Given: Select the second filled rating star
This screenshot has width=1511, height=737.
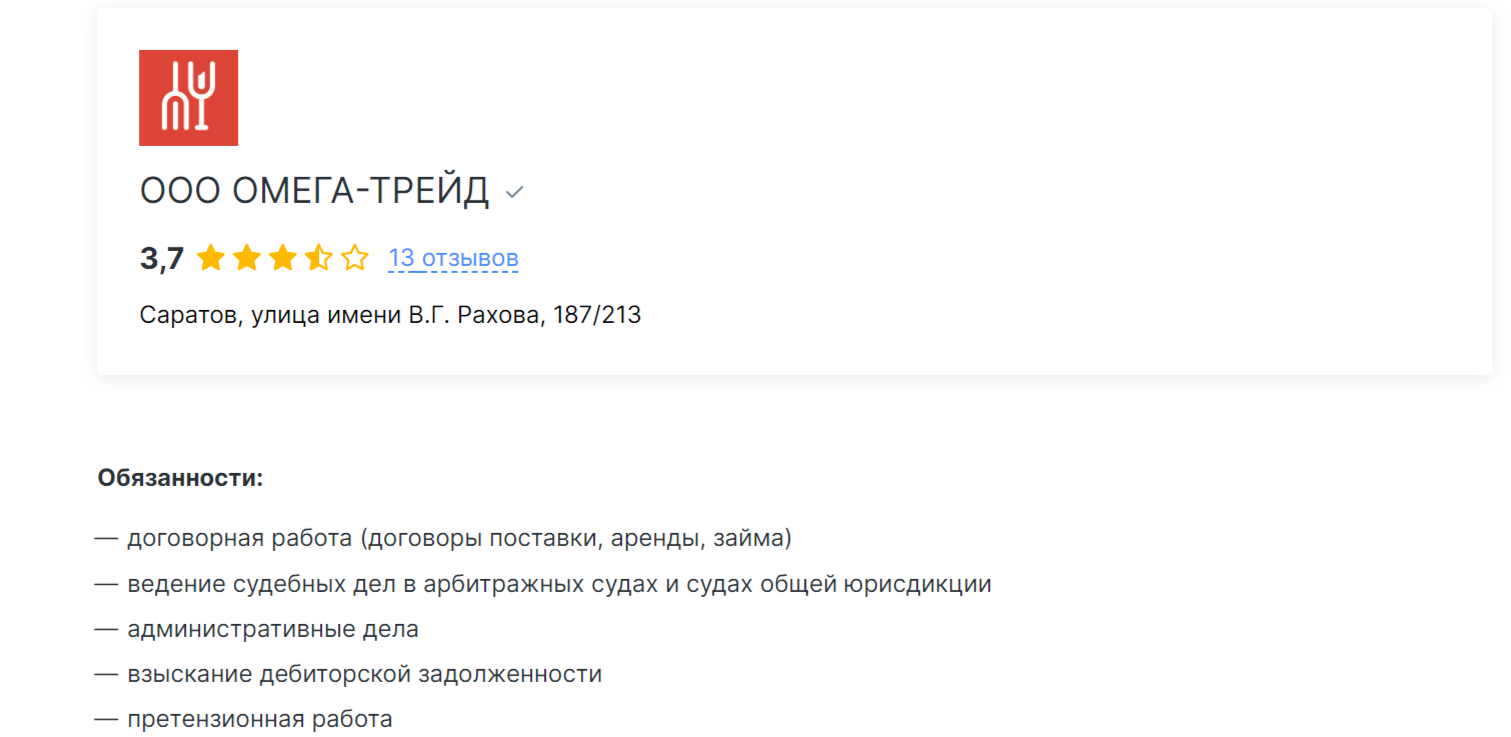Looking at the screenshot, I should click(247, 259).
